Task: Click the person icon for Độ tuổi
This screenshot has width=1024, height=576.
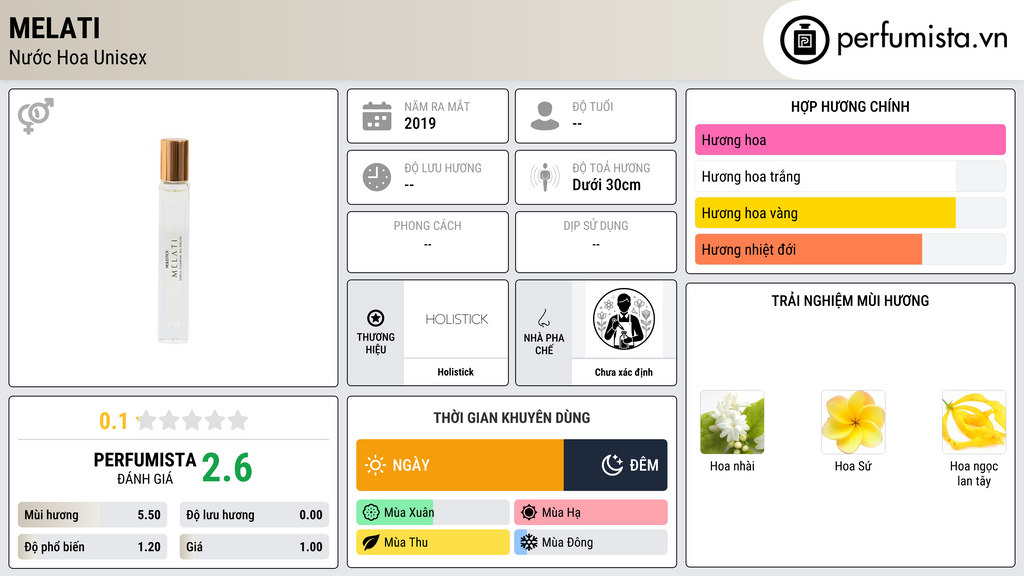Action: [545, 116]
